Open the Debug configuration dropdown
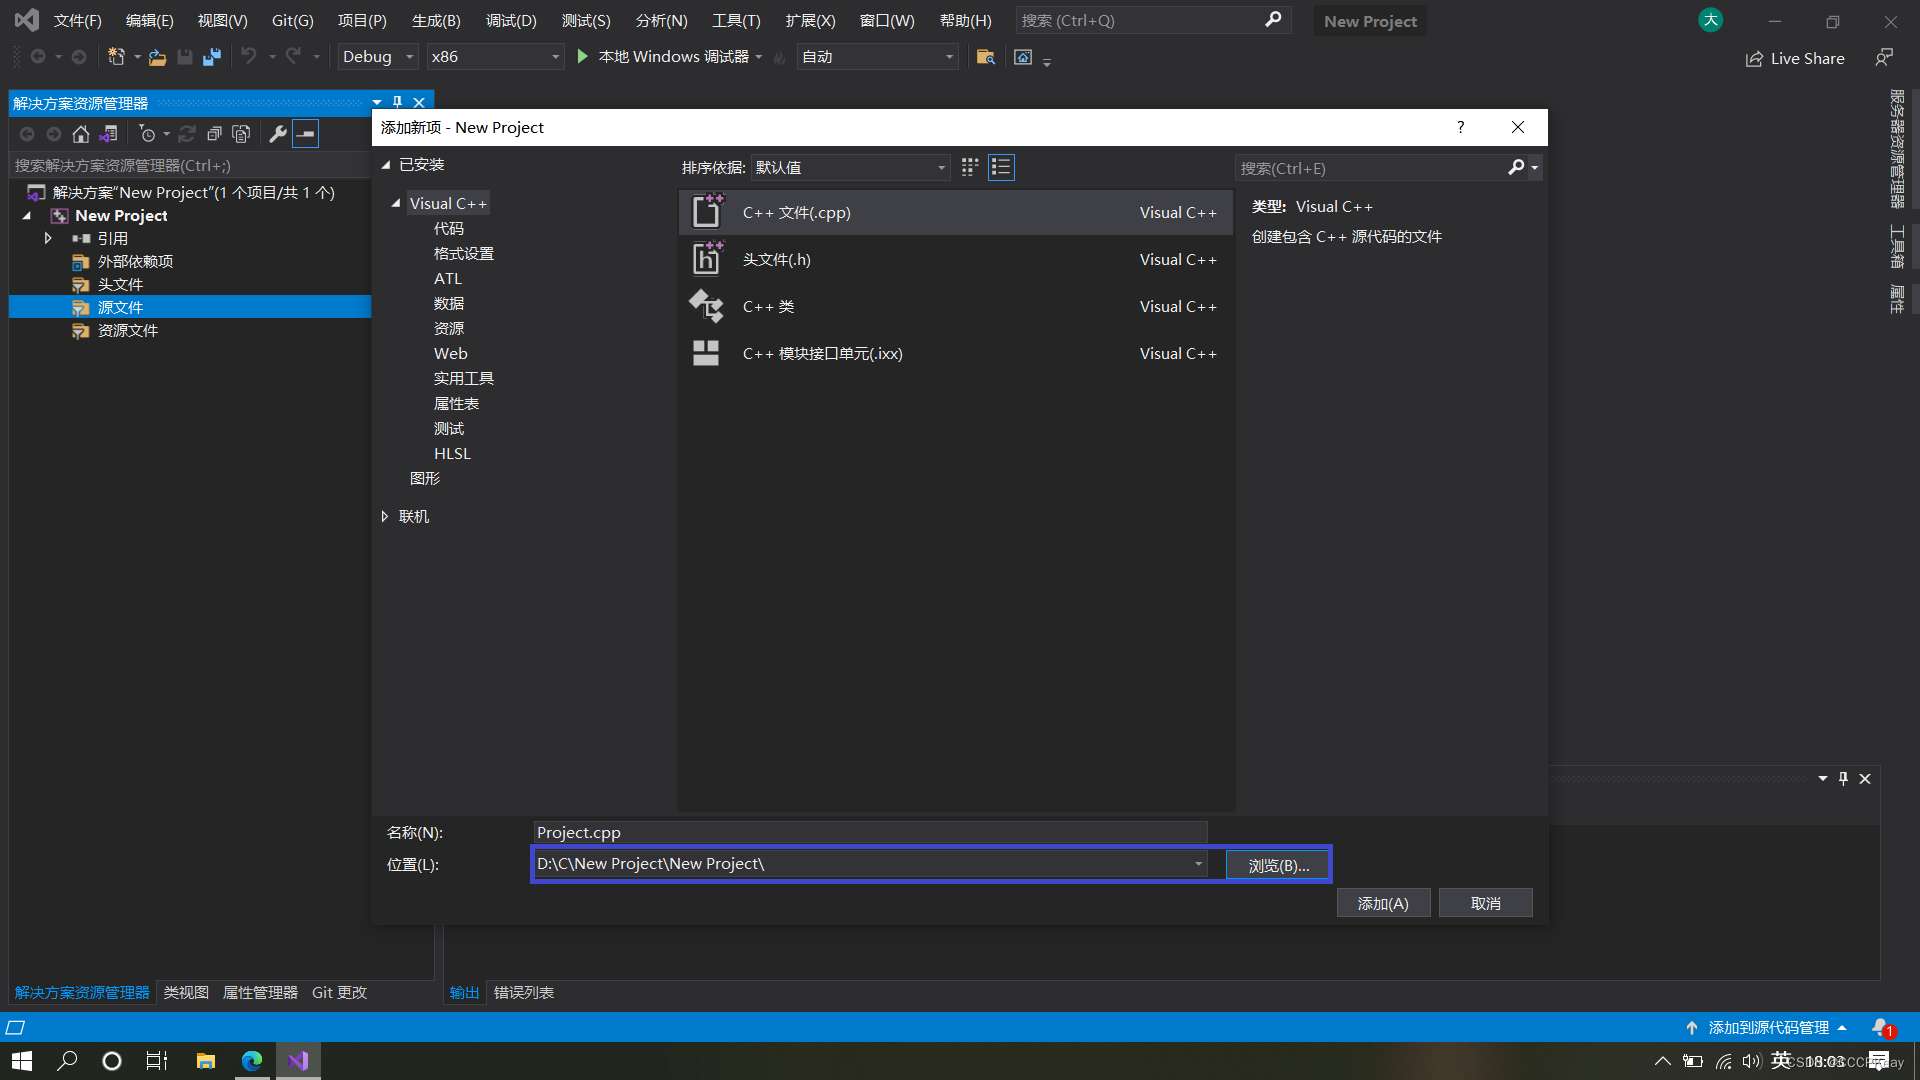Viewport: 1920px width, 1080px height. pyautogui.click(x=378, y=57)
